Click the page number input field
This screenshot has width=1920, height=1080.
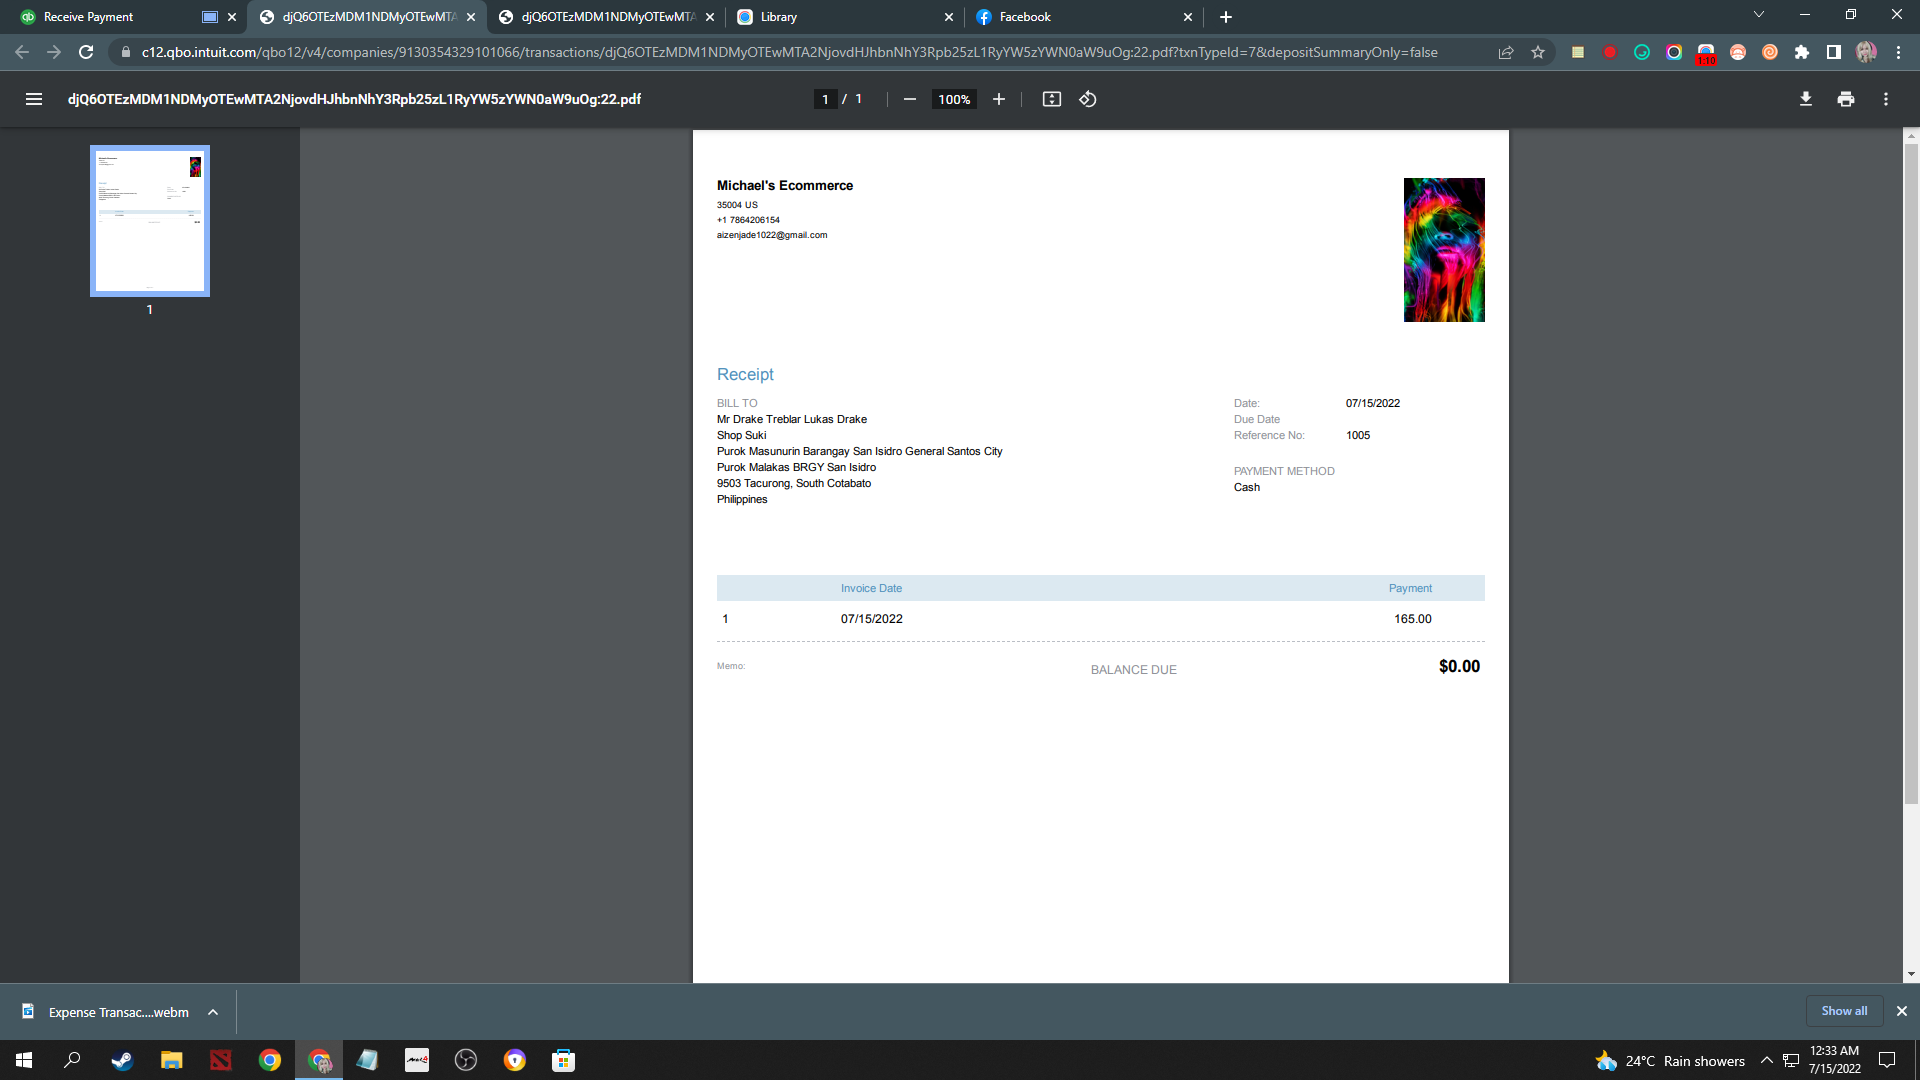click(825, 99)
